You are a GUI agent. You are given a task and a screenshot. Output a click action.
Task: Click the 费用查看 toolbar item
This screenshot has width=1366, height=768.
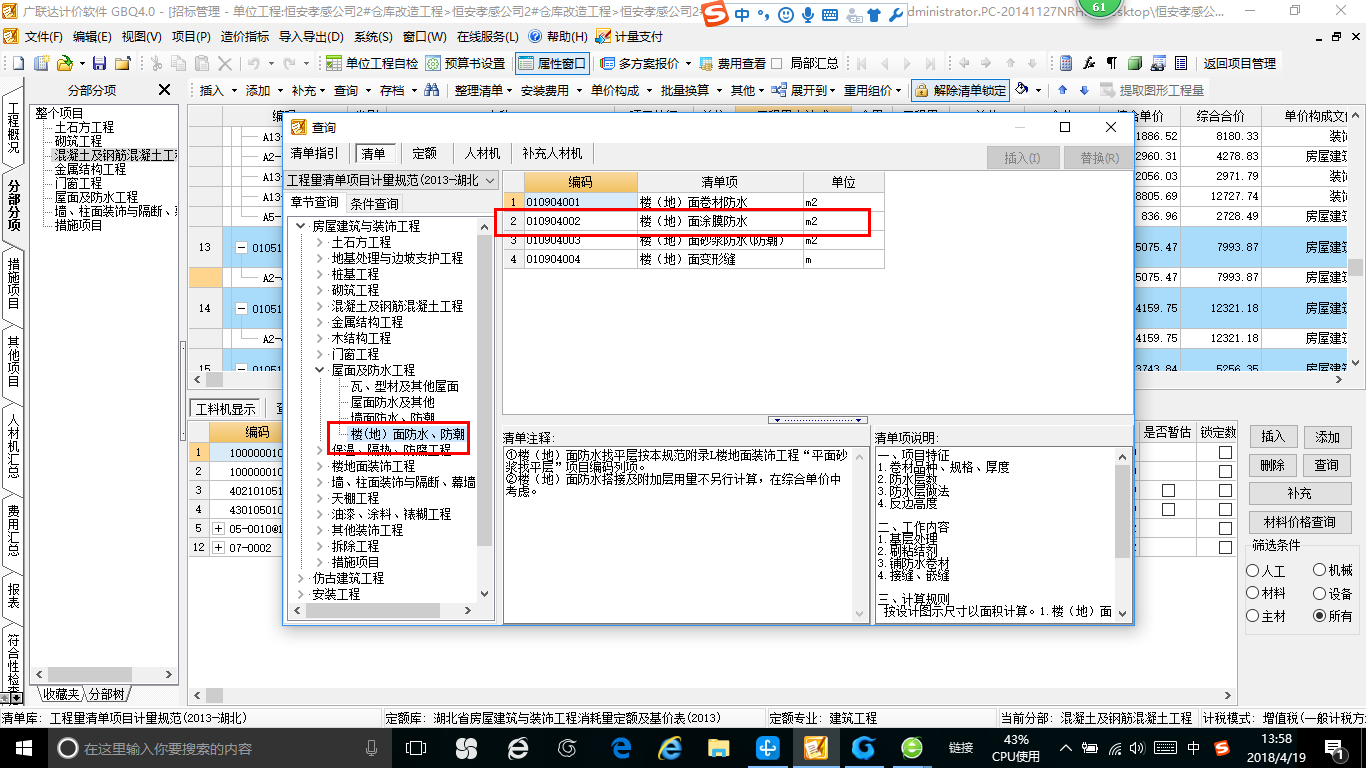pyautogui.click(x=731, y=63)
